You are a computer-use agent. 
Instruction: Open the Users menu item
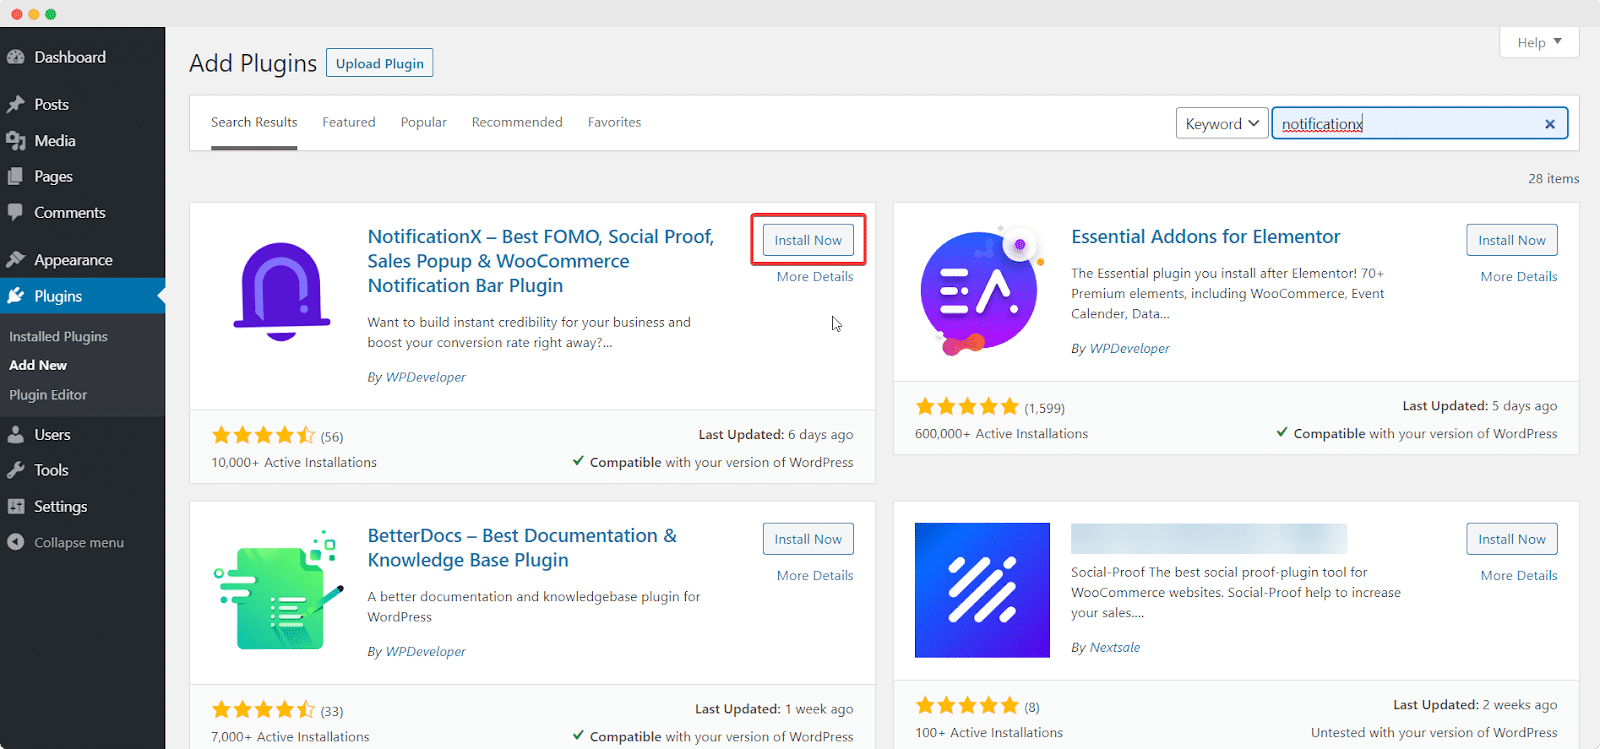[82, 434]
